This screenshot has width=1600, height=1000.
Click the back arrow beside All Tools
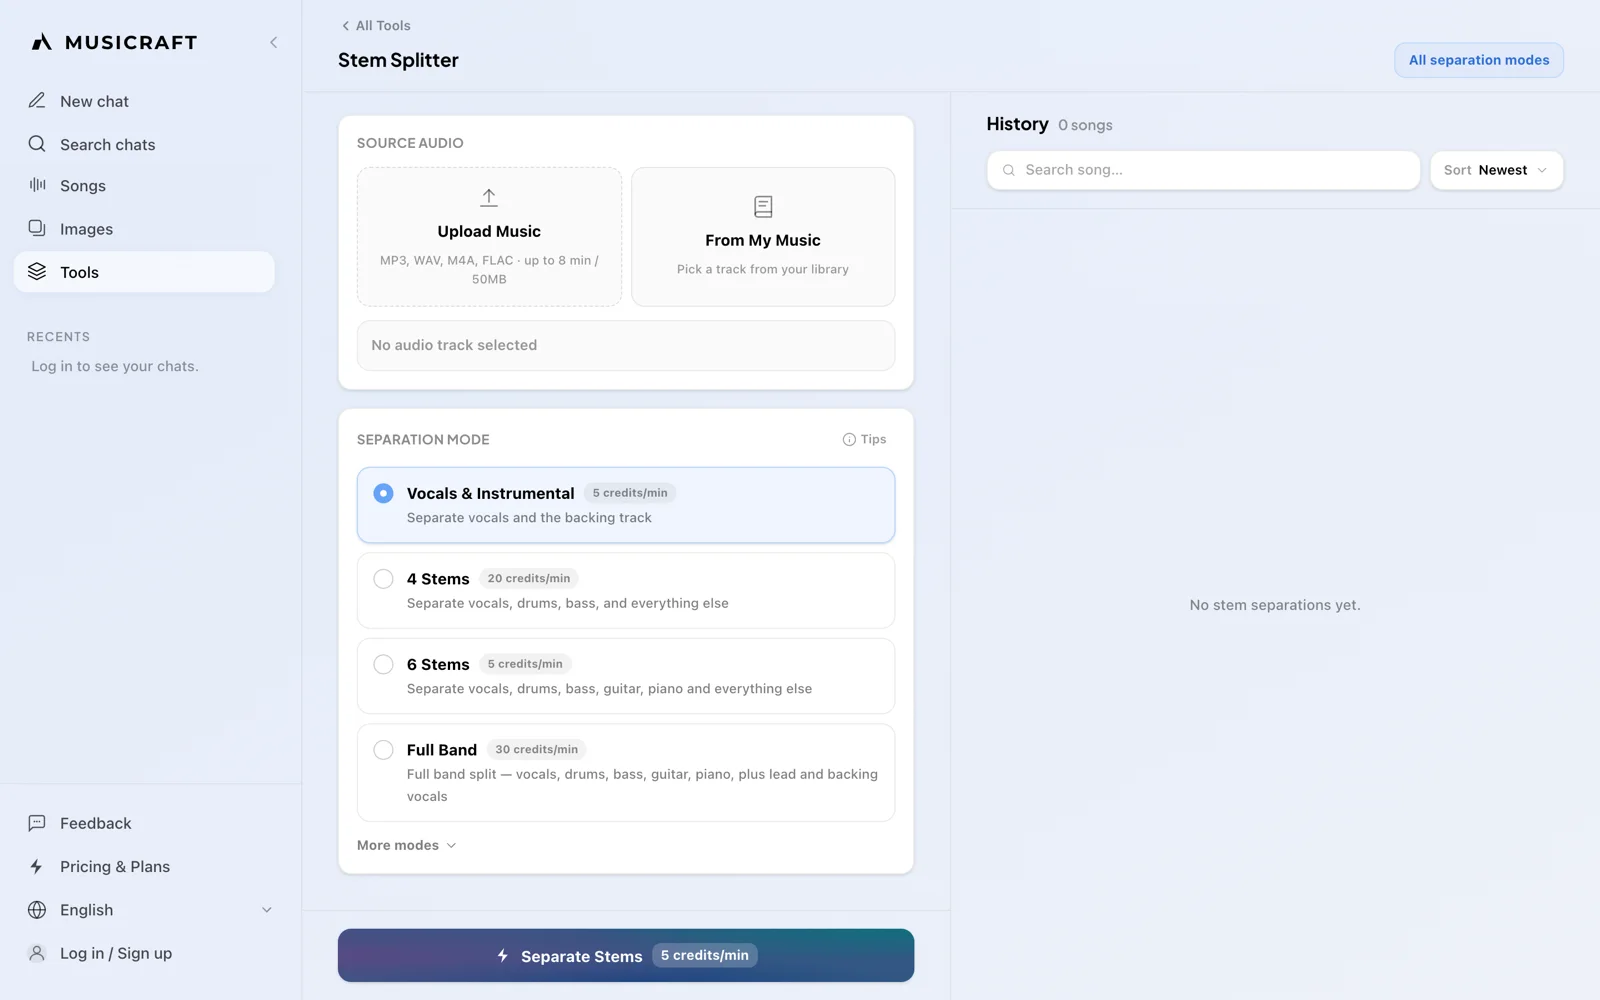[x=345, y=26]
